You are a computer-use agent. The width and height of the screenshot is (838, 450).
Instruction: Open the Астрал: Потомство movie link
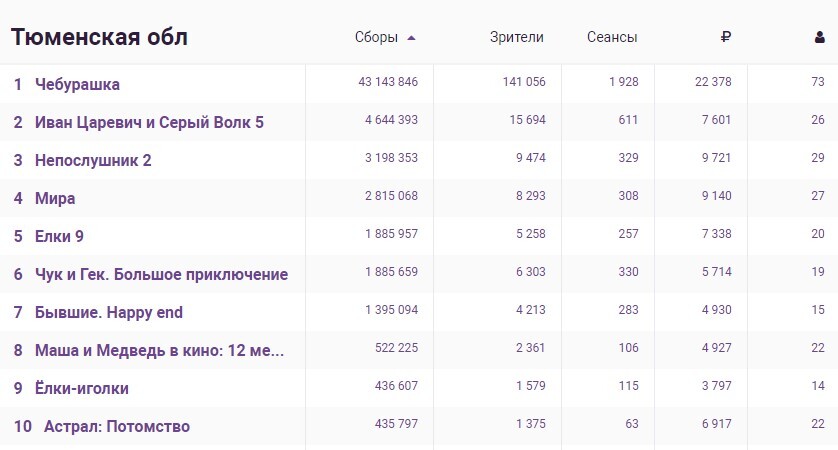[x=117, y=426]
